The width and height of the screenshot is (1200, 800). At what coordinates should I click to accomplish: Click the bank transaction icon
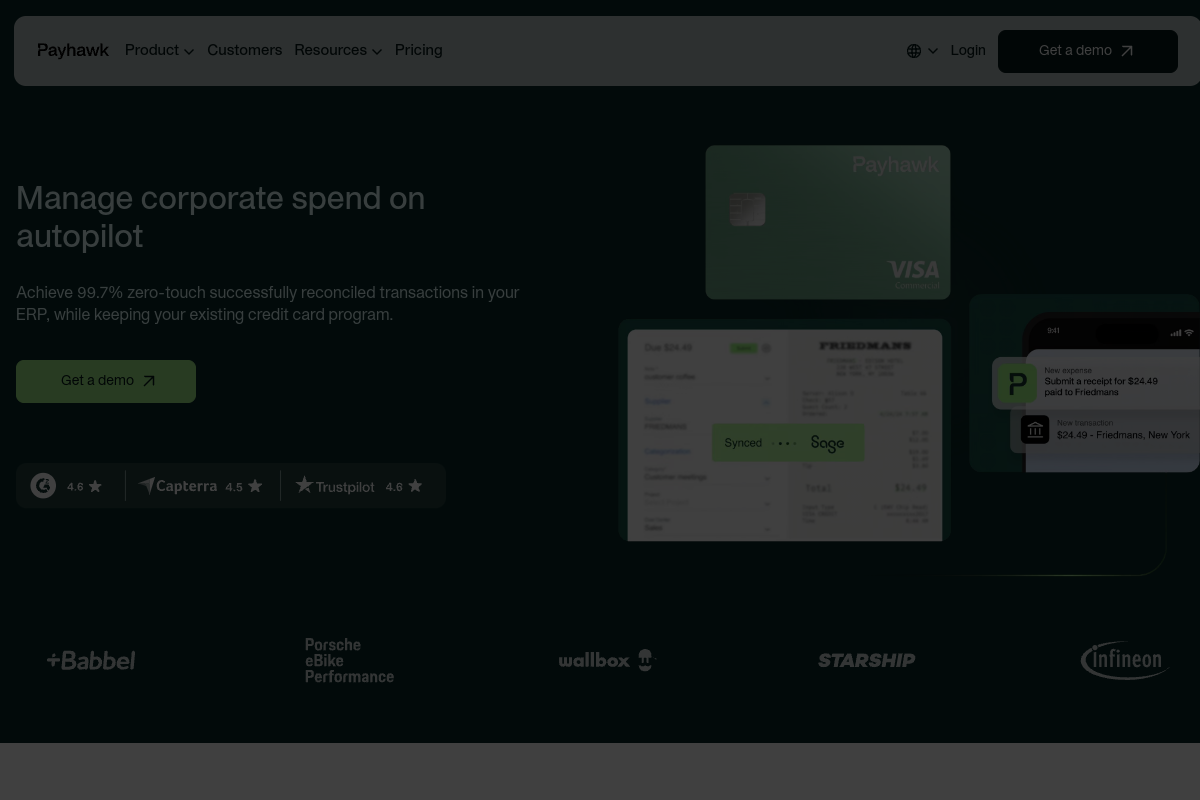click(1035, 430)
